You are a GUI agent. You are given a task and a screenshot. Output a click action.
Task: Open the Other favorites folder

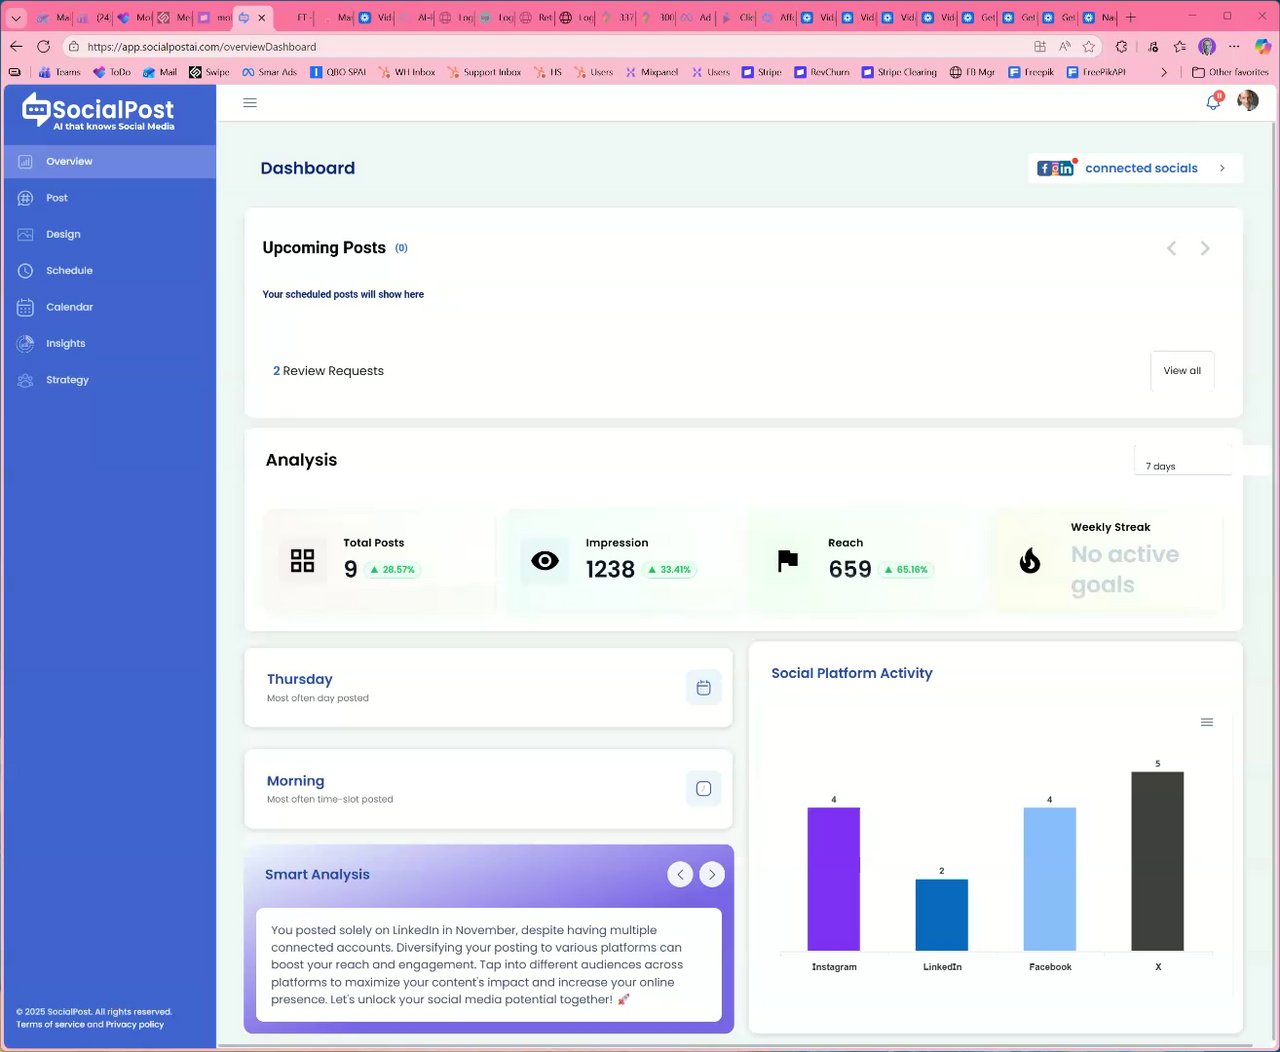click(1231, 72)
